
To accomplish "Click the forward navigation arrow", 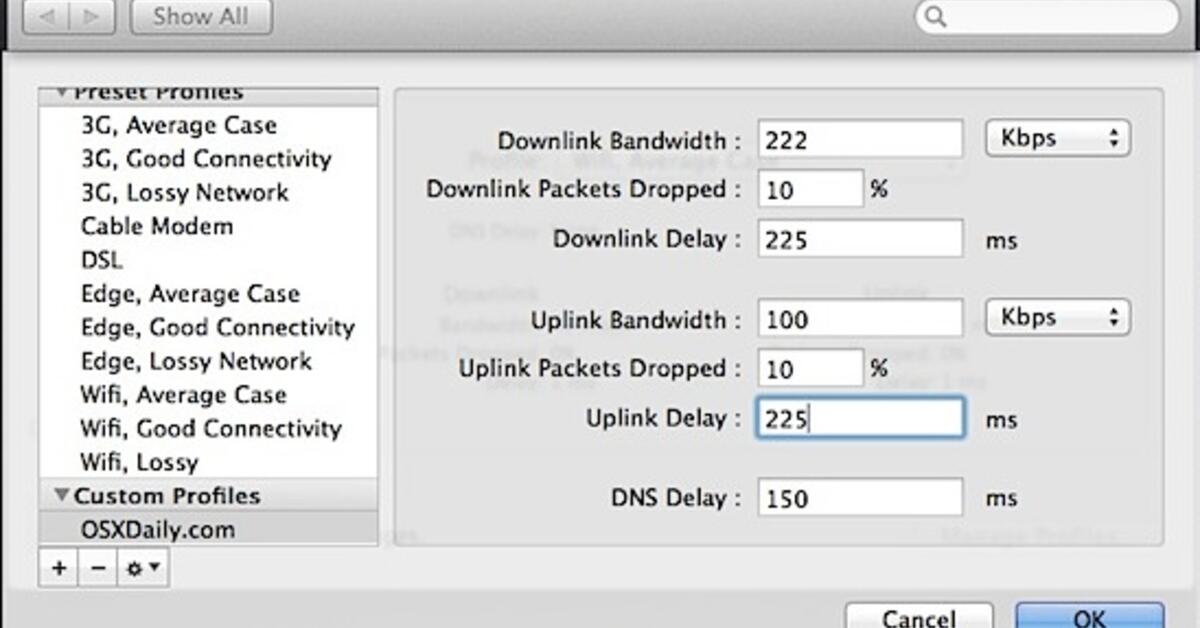I will (93, 18).
